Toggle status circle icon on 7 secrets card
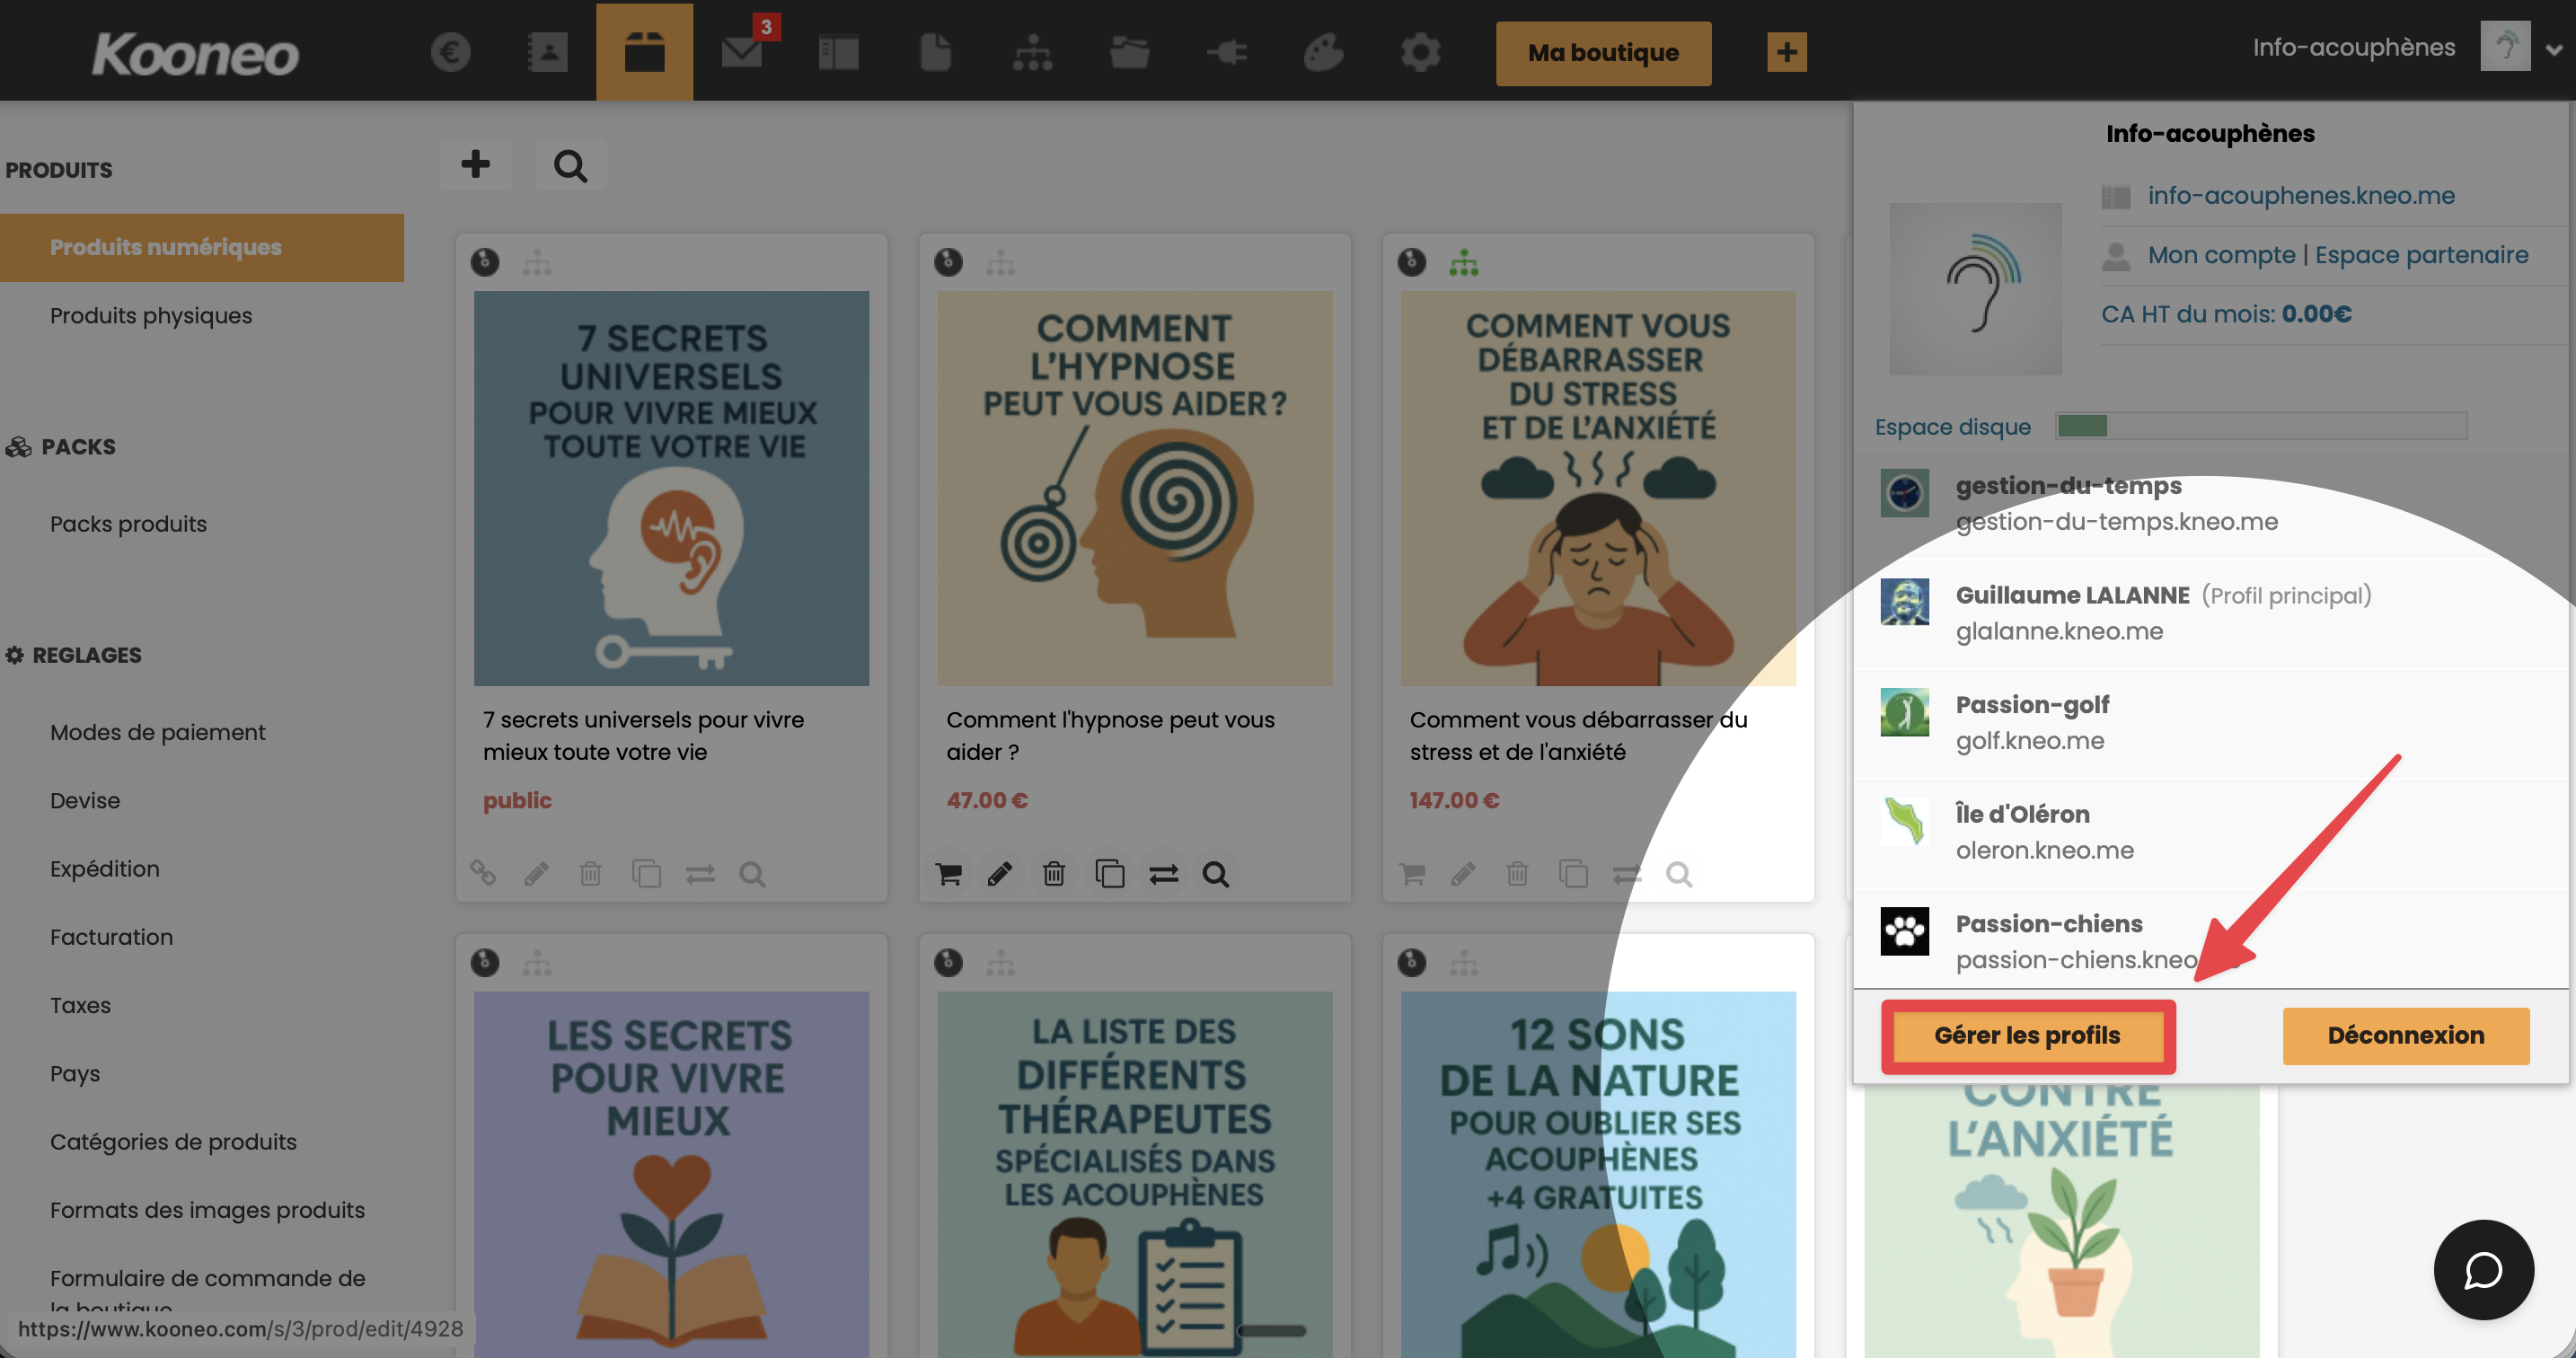The image size is (2576, 1358). [x=485, y=263]
